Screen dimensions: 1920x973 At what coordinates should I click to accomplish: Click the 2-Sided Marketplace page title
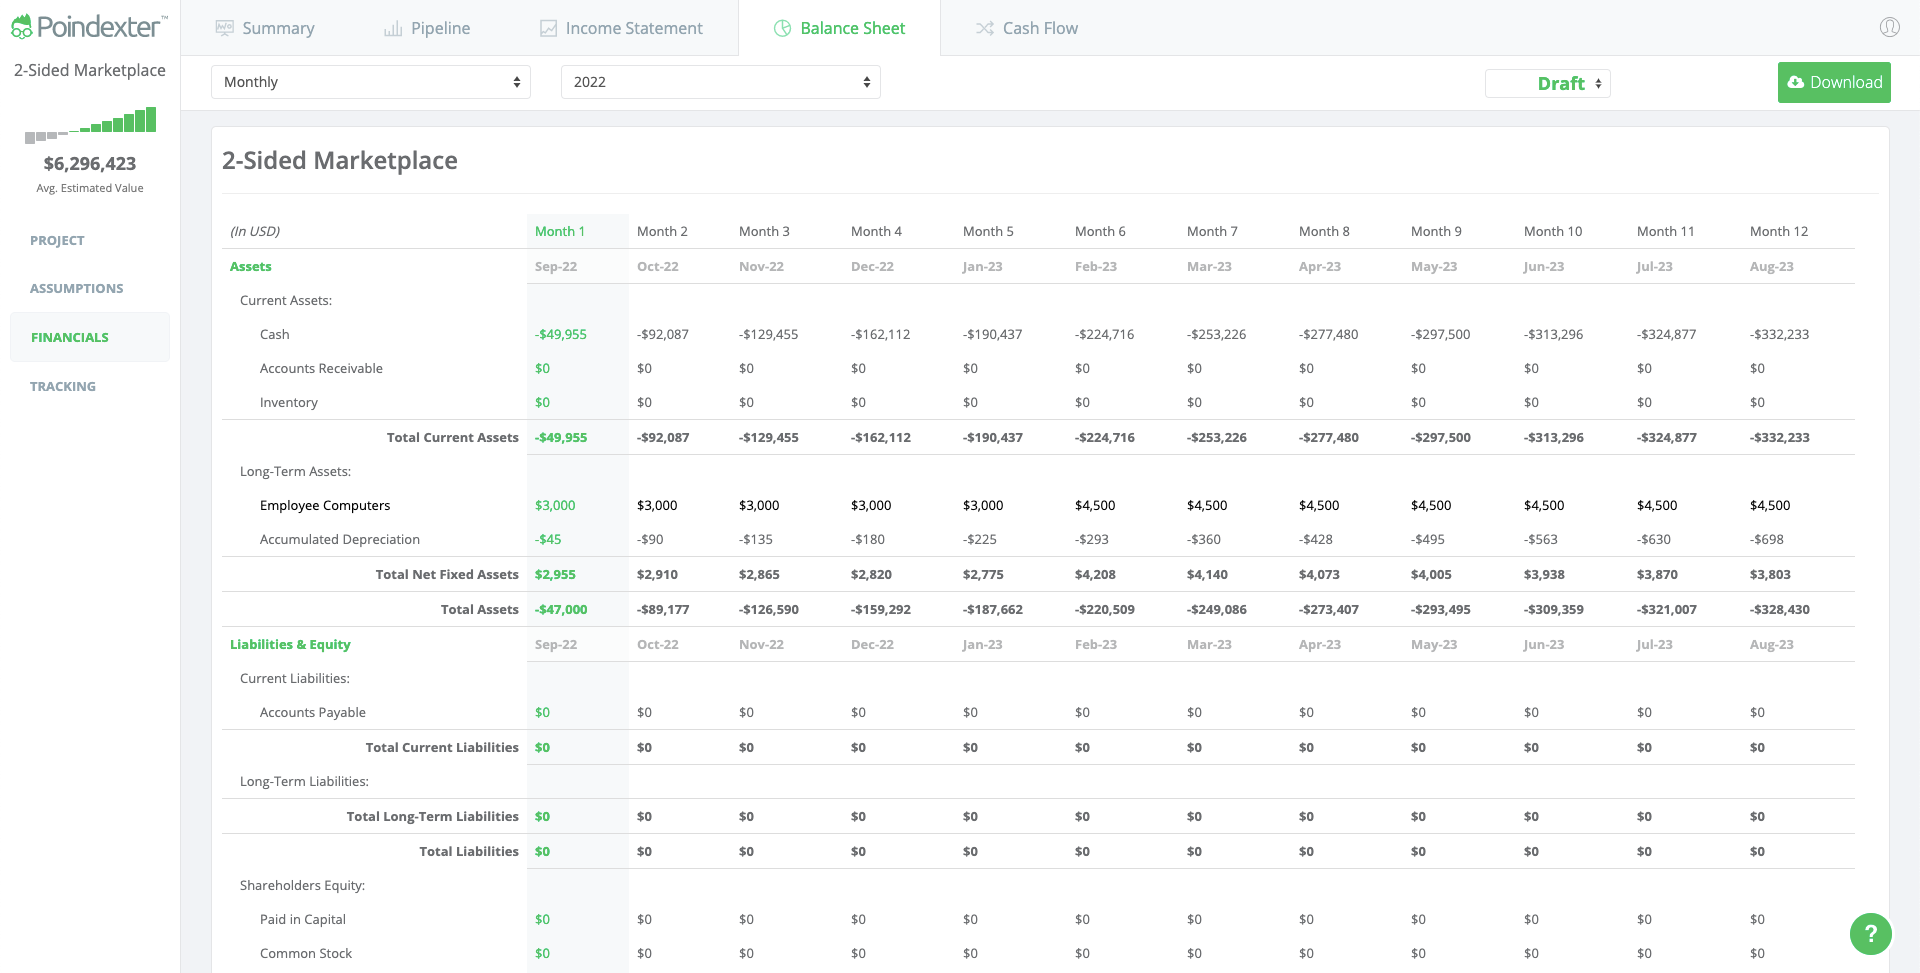pos(340,160)
